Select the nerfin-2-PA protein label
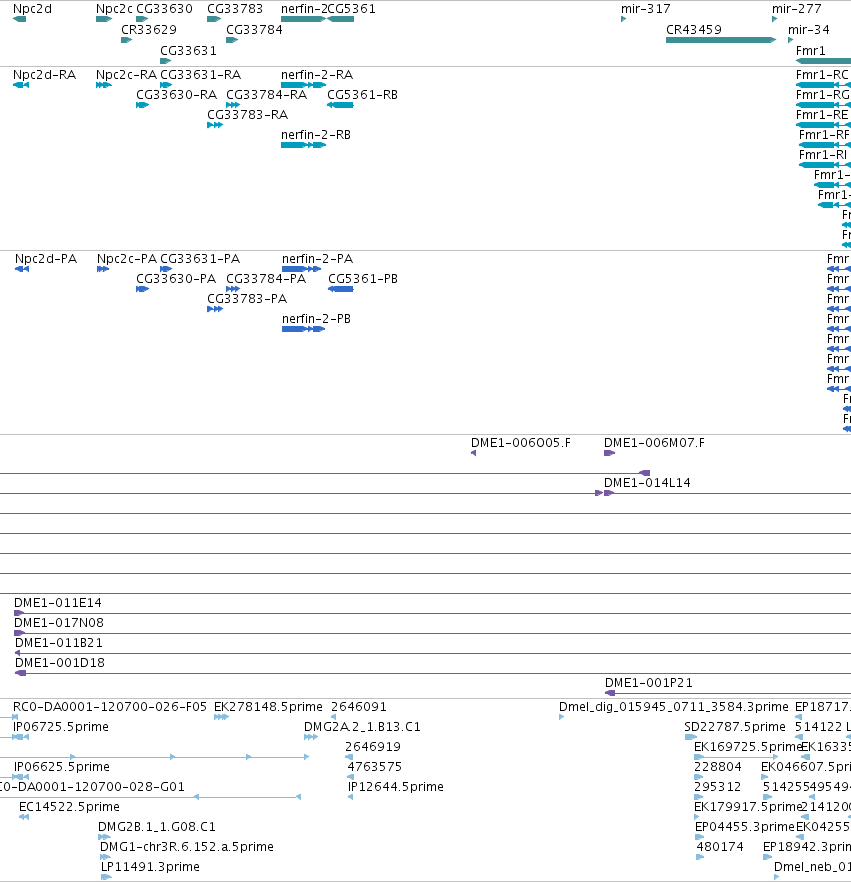 tap(318, 259)
